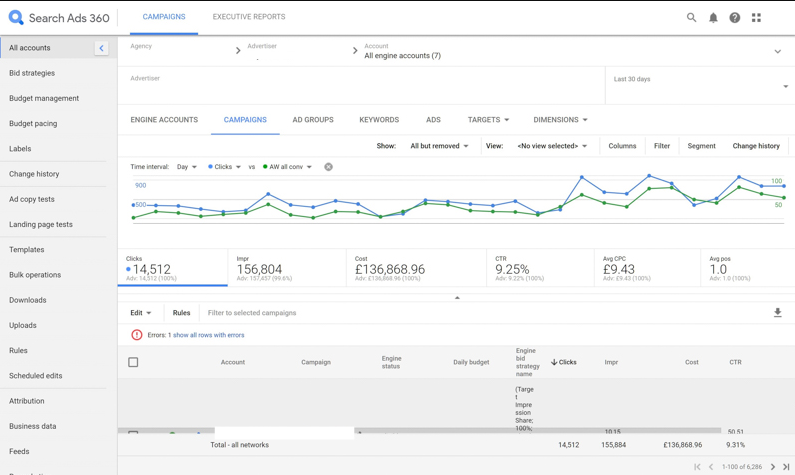Go to the previous results page

pyautogui.click(x=711, y=467)
